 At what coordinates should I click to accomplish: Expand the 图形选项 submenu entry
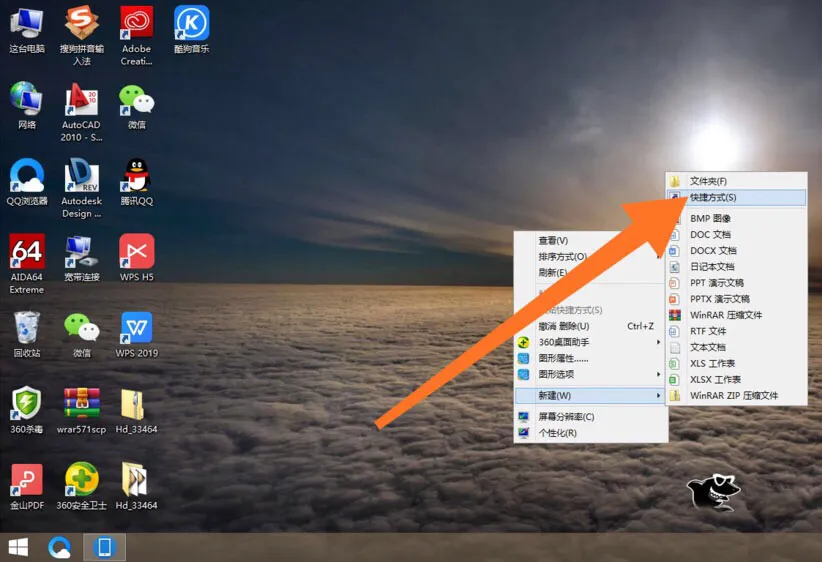(x=590, y=374)
